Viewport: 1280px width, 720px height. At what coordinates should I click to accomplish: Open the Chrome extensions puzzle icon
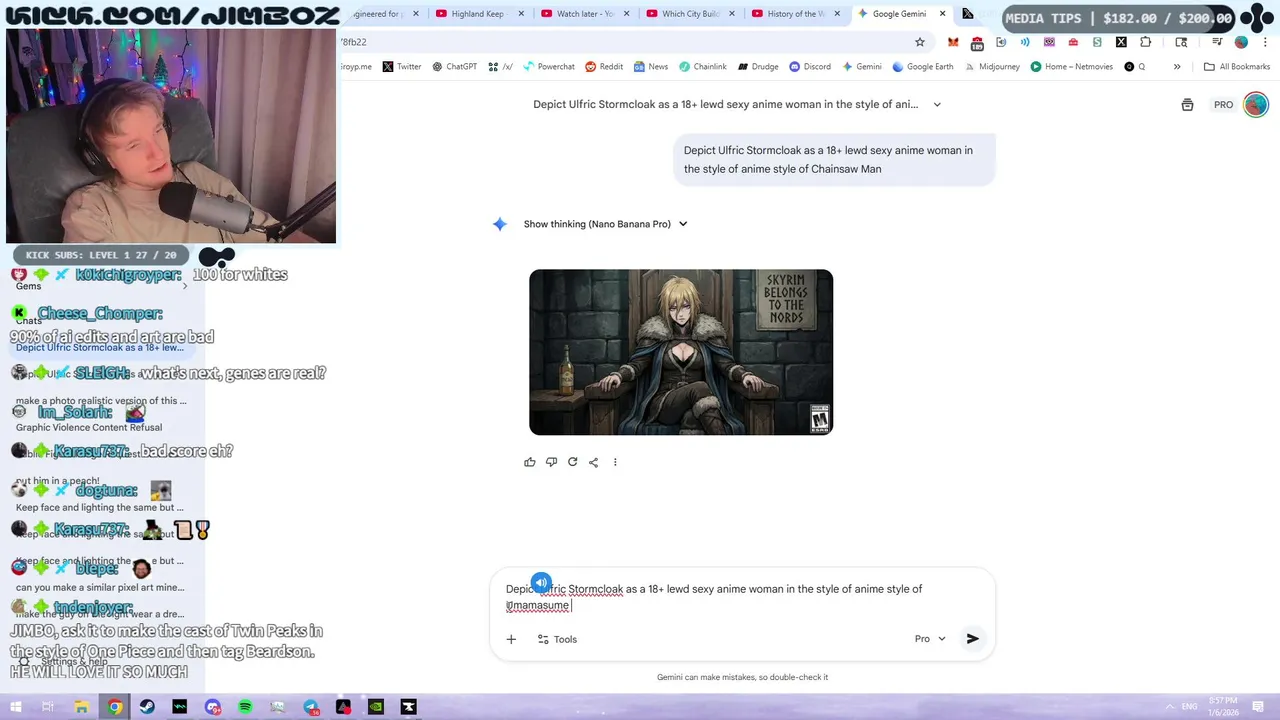tap(1145, 42)
